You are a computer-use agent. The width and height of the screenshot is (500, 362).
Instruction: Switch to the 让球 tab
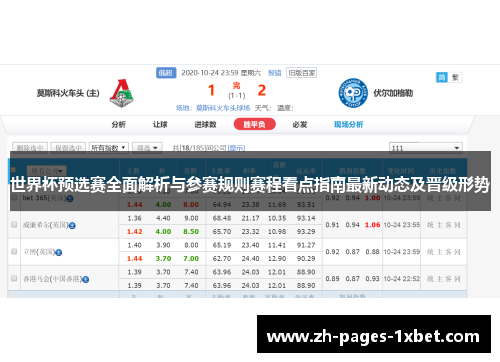pos(160,124)
